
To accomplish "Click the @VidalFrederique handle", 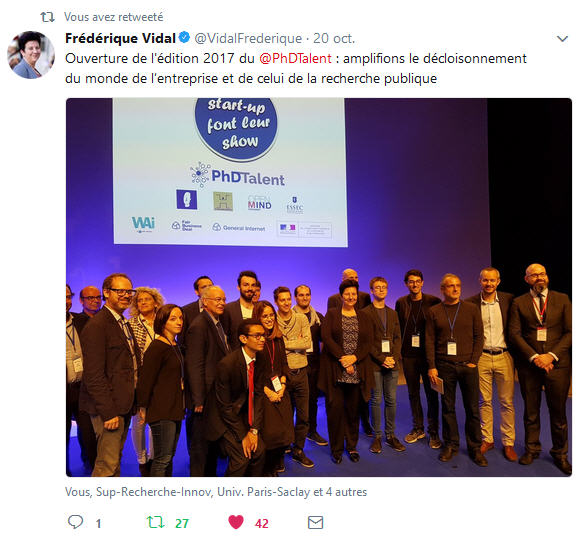I will (x=248, y=38).
